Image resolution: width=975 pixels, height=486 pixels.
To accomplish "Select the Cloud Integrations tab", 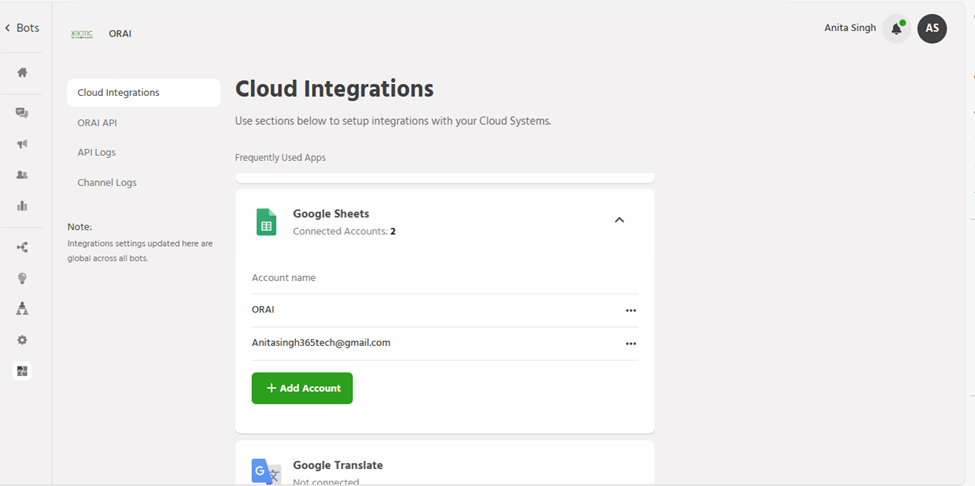I will (143, 93).
